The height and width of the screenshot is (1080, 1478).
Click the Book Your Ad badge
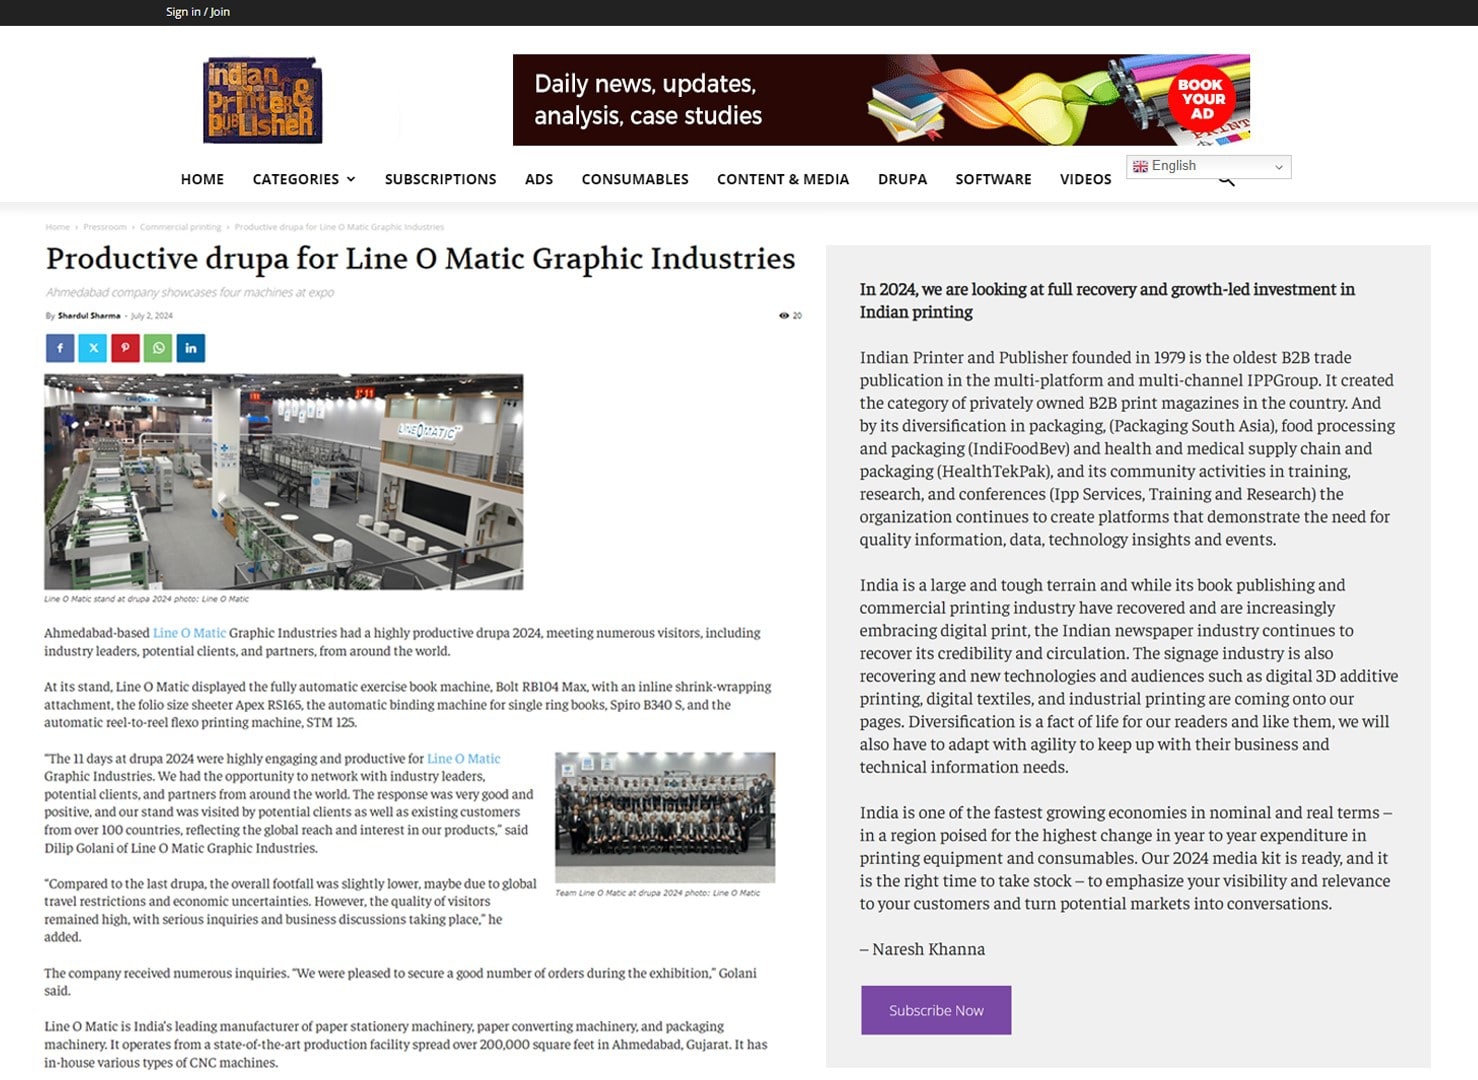[x=1201, y=98]
